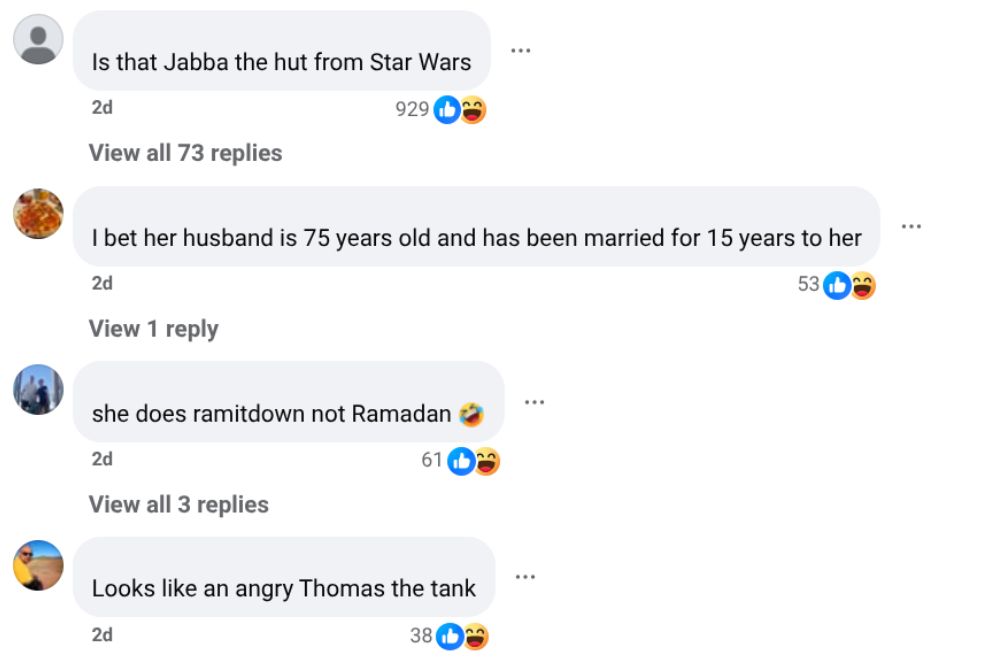Expand View 1 reply thread
This screenshot has height=666, width=1000.
click(153, 329)
